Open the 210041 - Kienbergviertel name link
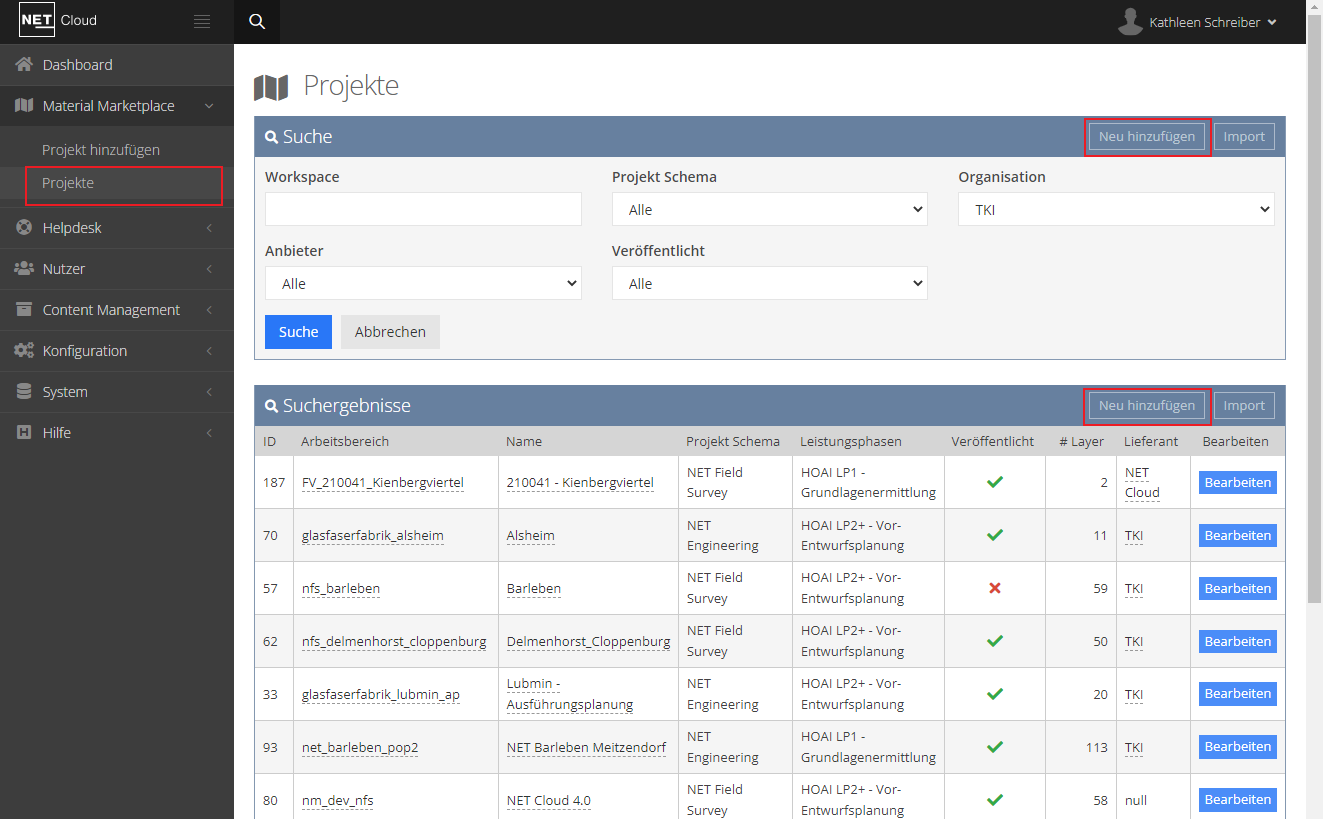The image size is (1323, 819). 580,482
